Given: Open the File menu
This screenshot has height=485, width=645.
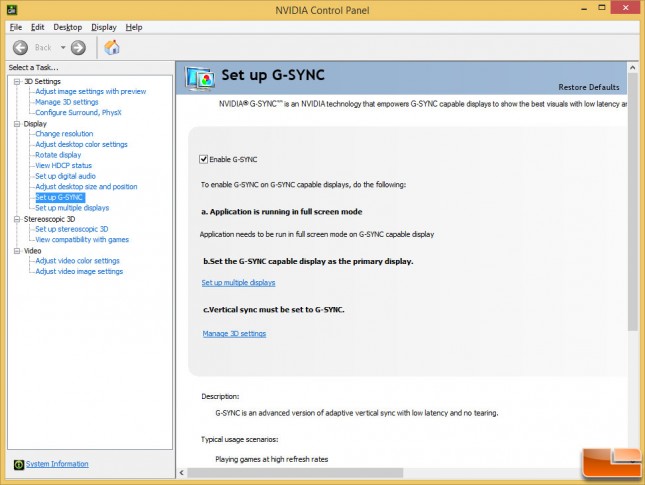Looking at the screenshot, I should click(x=16, y=27).
